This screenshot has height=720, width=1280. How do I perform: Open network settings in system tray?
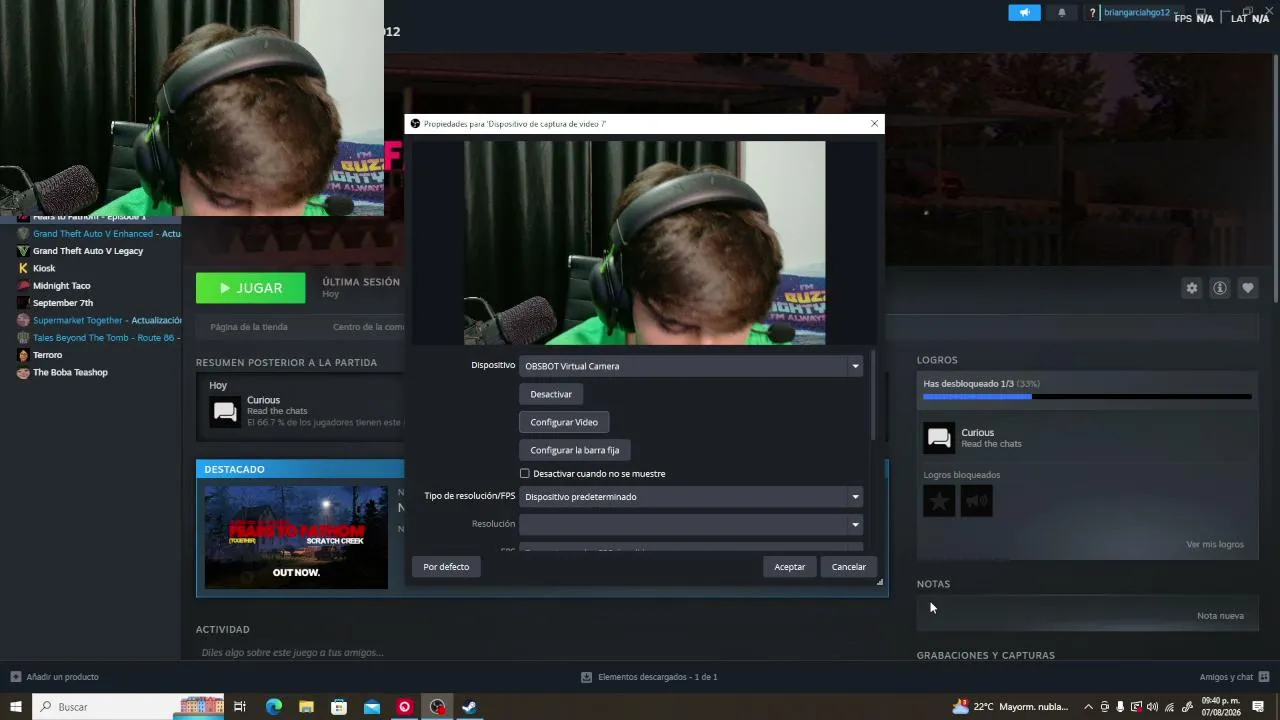tap(1169, 707)
